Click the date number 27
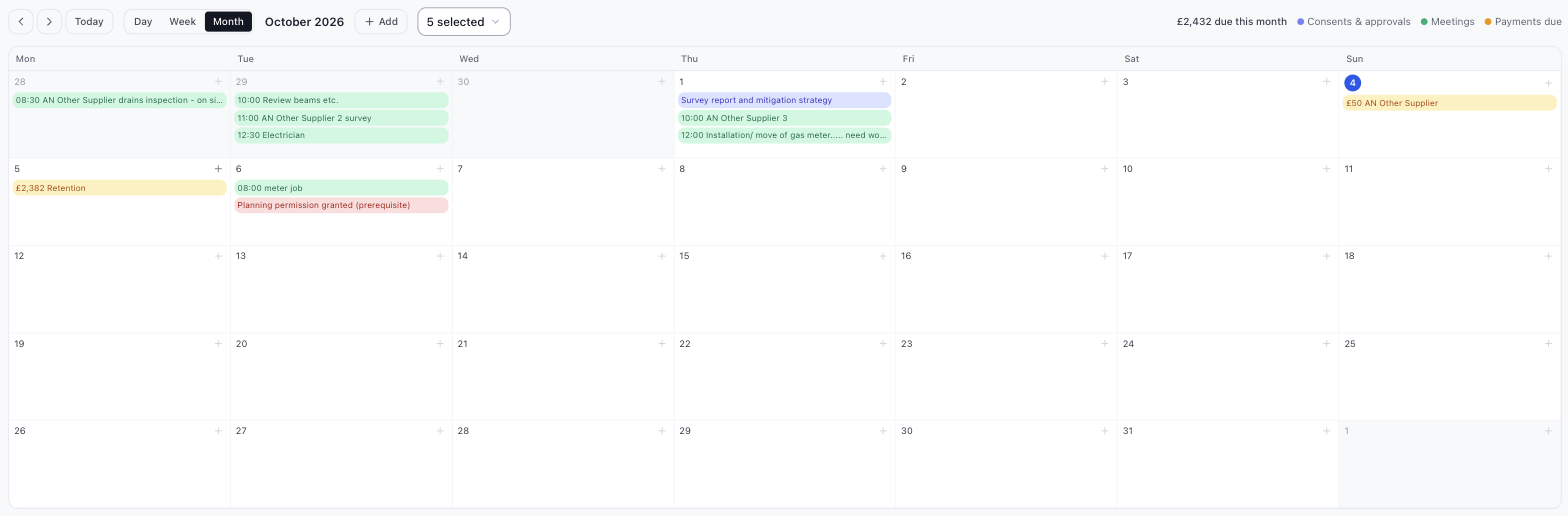Image resolution: width=1568 pixels, height=516 pixels. [x=241, y=431]
